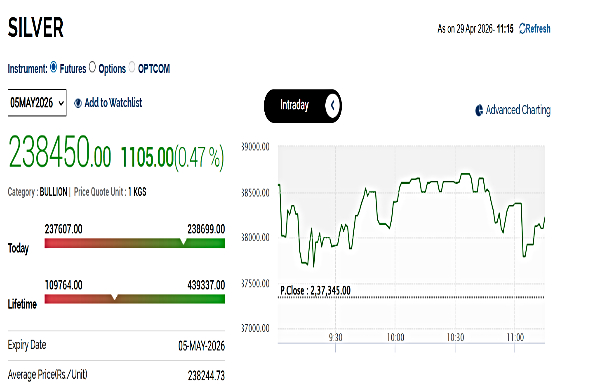Click the Advanced Charting pie icon
The width and height of the screenshot is (600, 388).
coord(479,110)
